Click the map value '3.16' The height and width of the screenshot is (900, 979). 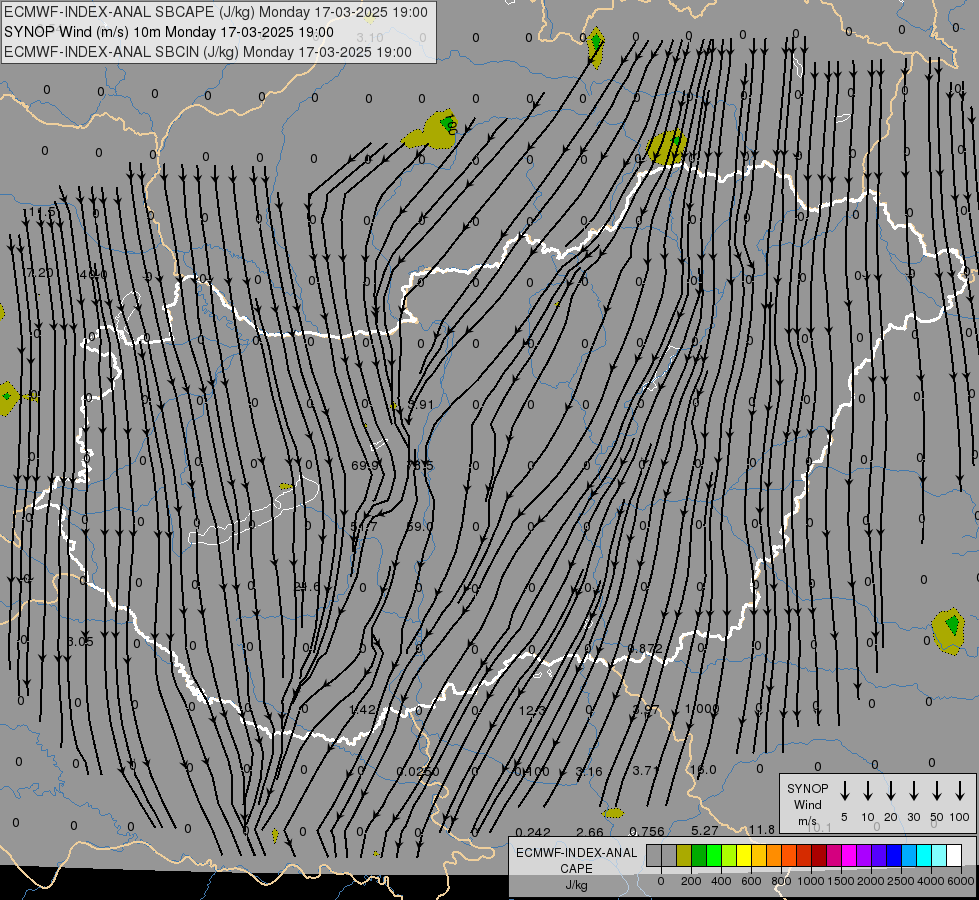click(x=589, y=771)
